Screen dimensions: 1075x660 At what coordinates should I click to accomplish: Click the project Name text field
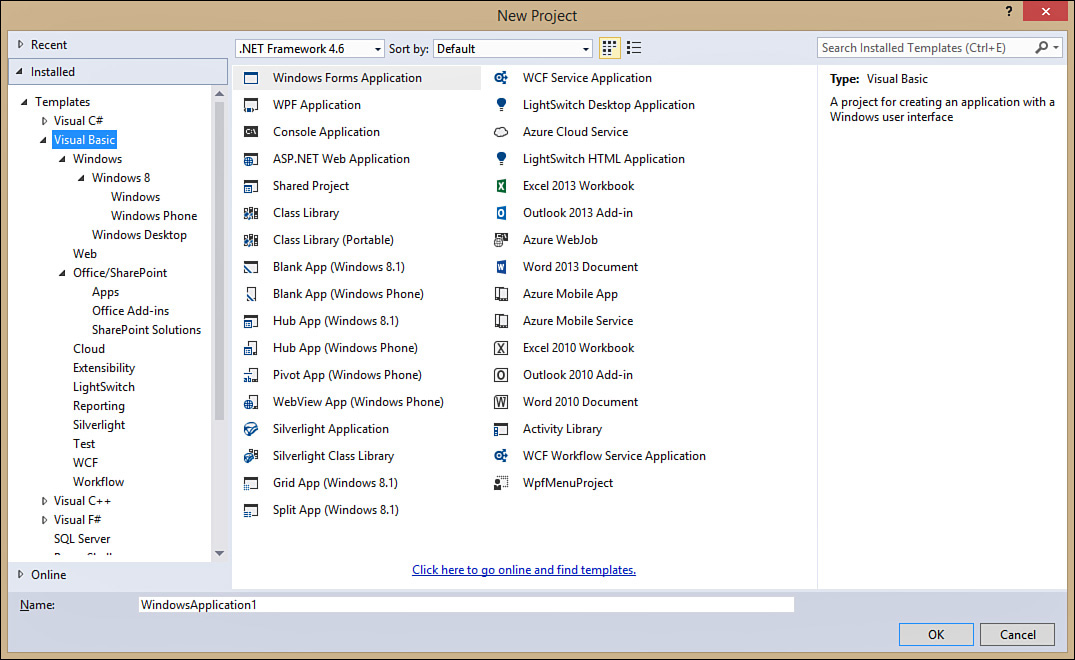coord(466,604)
